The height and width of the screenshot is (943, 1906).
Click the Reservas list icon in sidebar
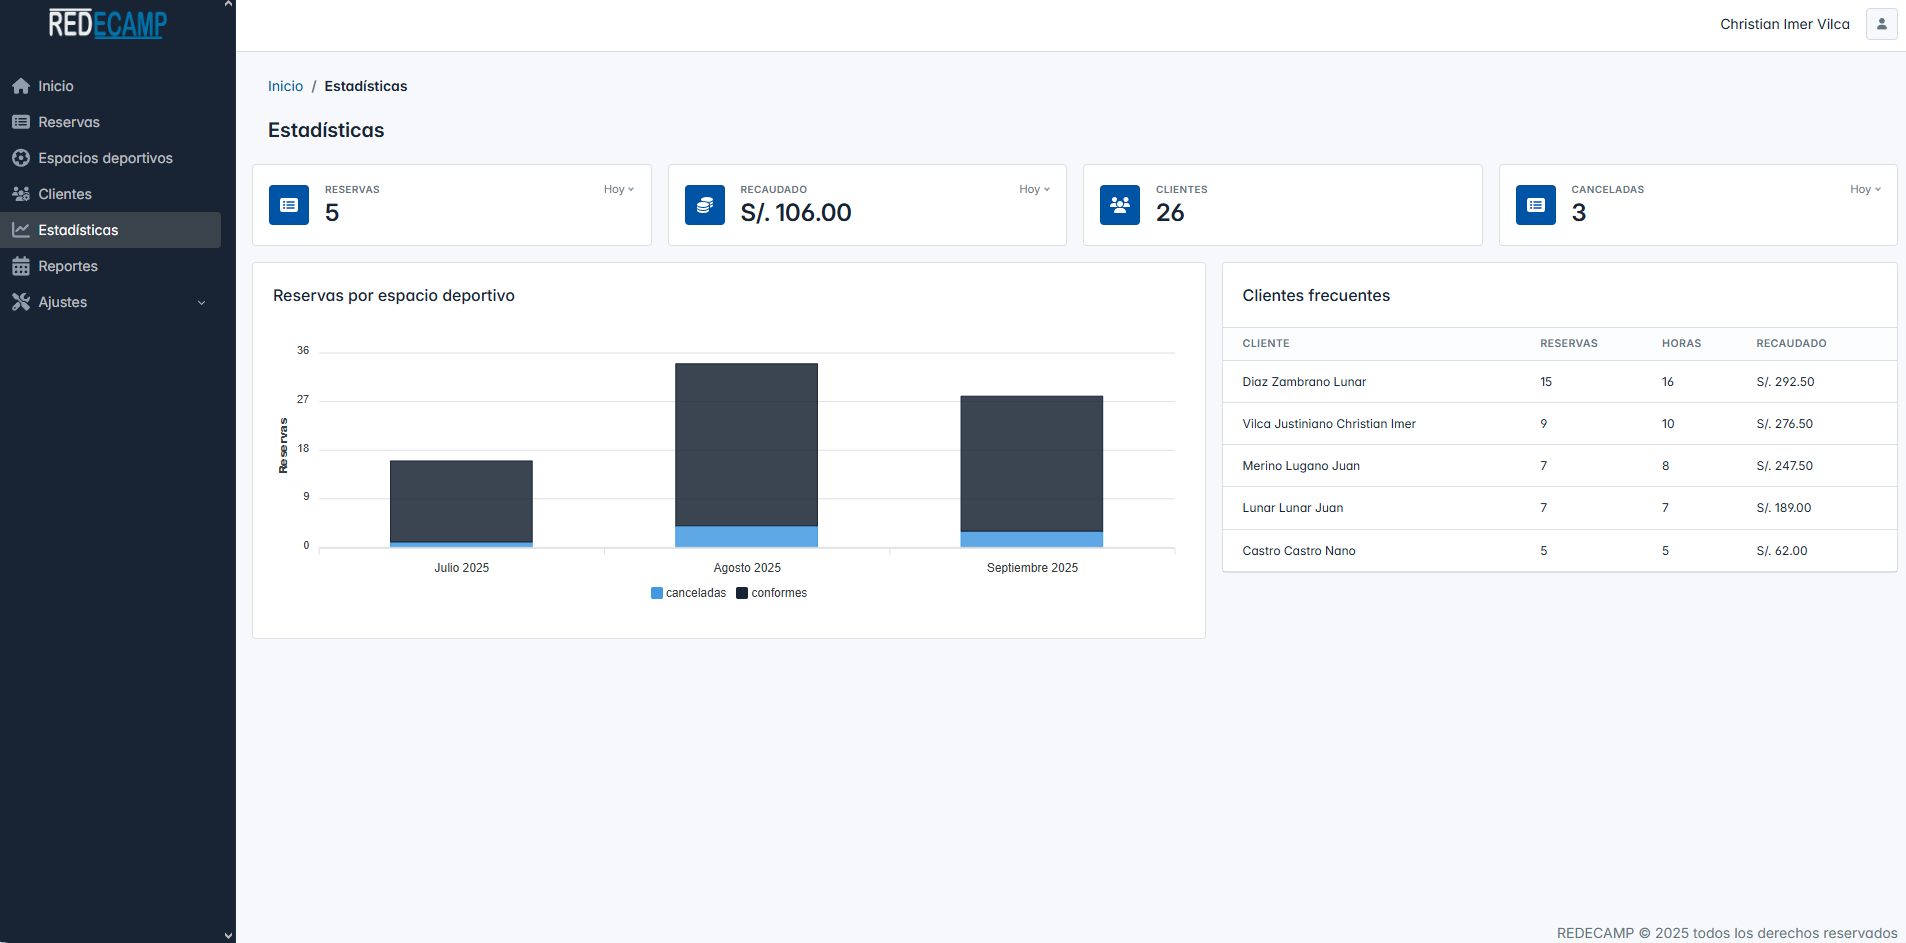21,122
